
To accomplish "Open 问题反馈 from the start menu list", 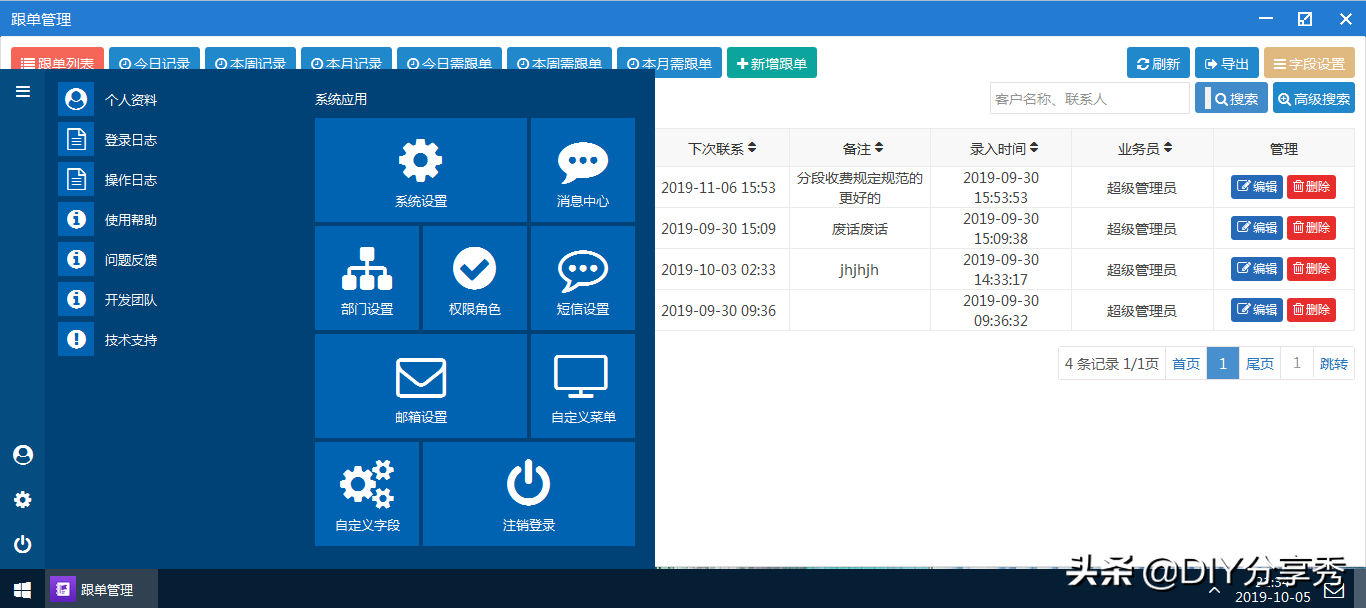I will coord(108,260).
